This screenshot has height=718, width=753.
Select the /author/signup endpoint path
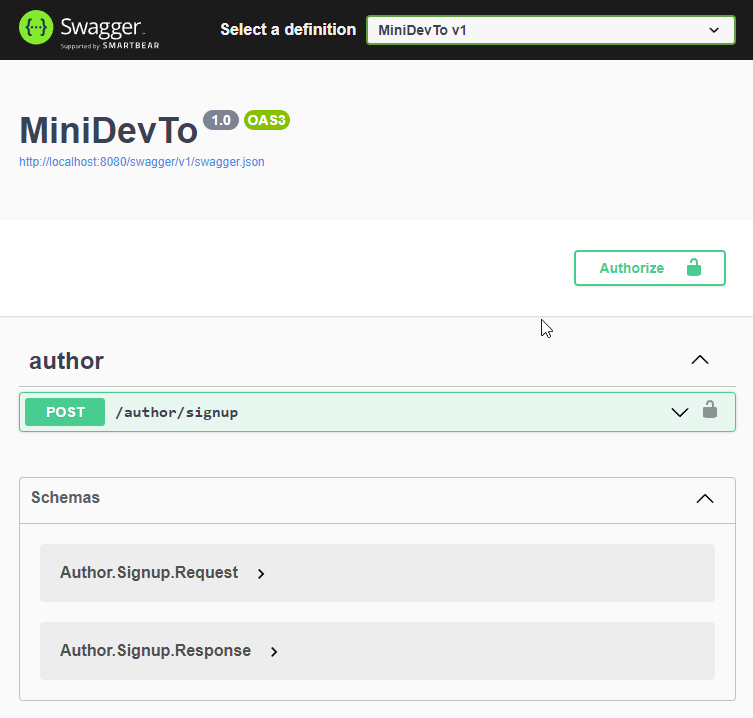[x=176, y=413]
